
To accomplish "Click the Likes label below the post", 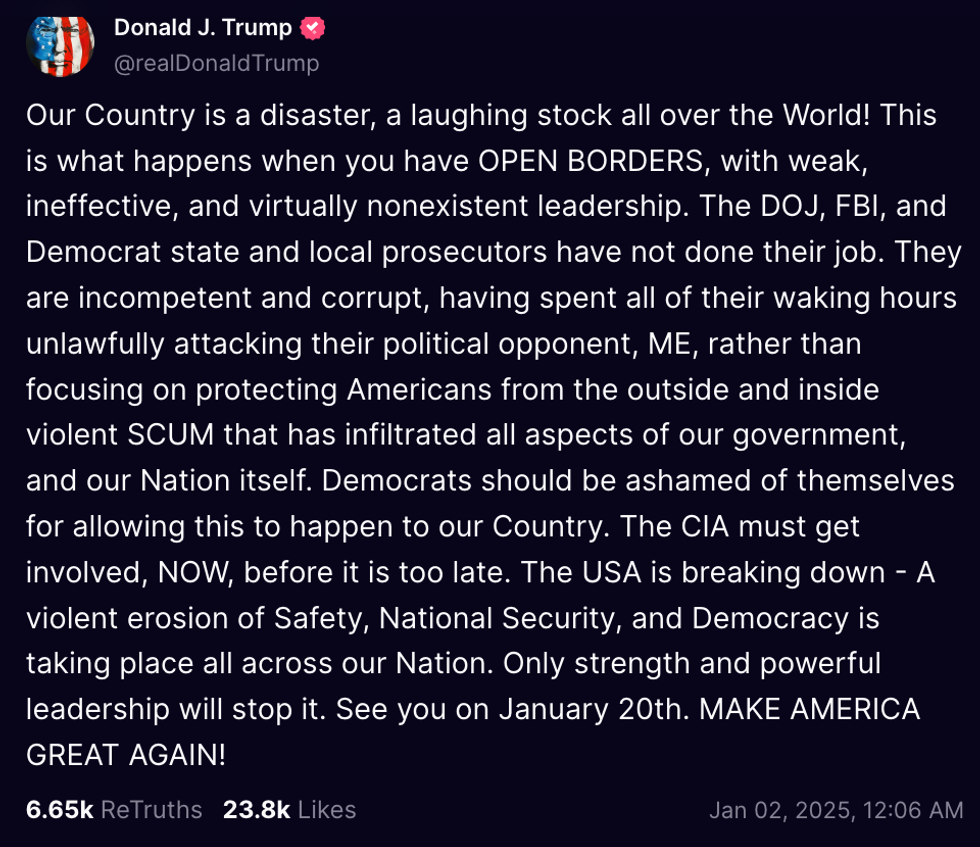I will click(327, 810).
